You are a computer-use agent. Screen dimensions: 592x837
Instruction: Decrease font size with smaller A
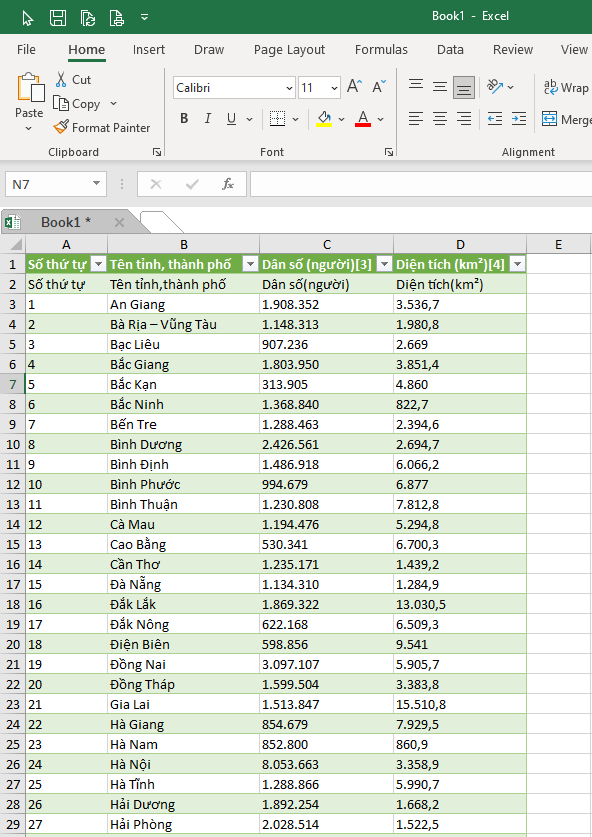[x=379, y=86]
